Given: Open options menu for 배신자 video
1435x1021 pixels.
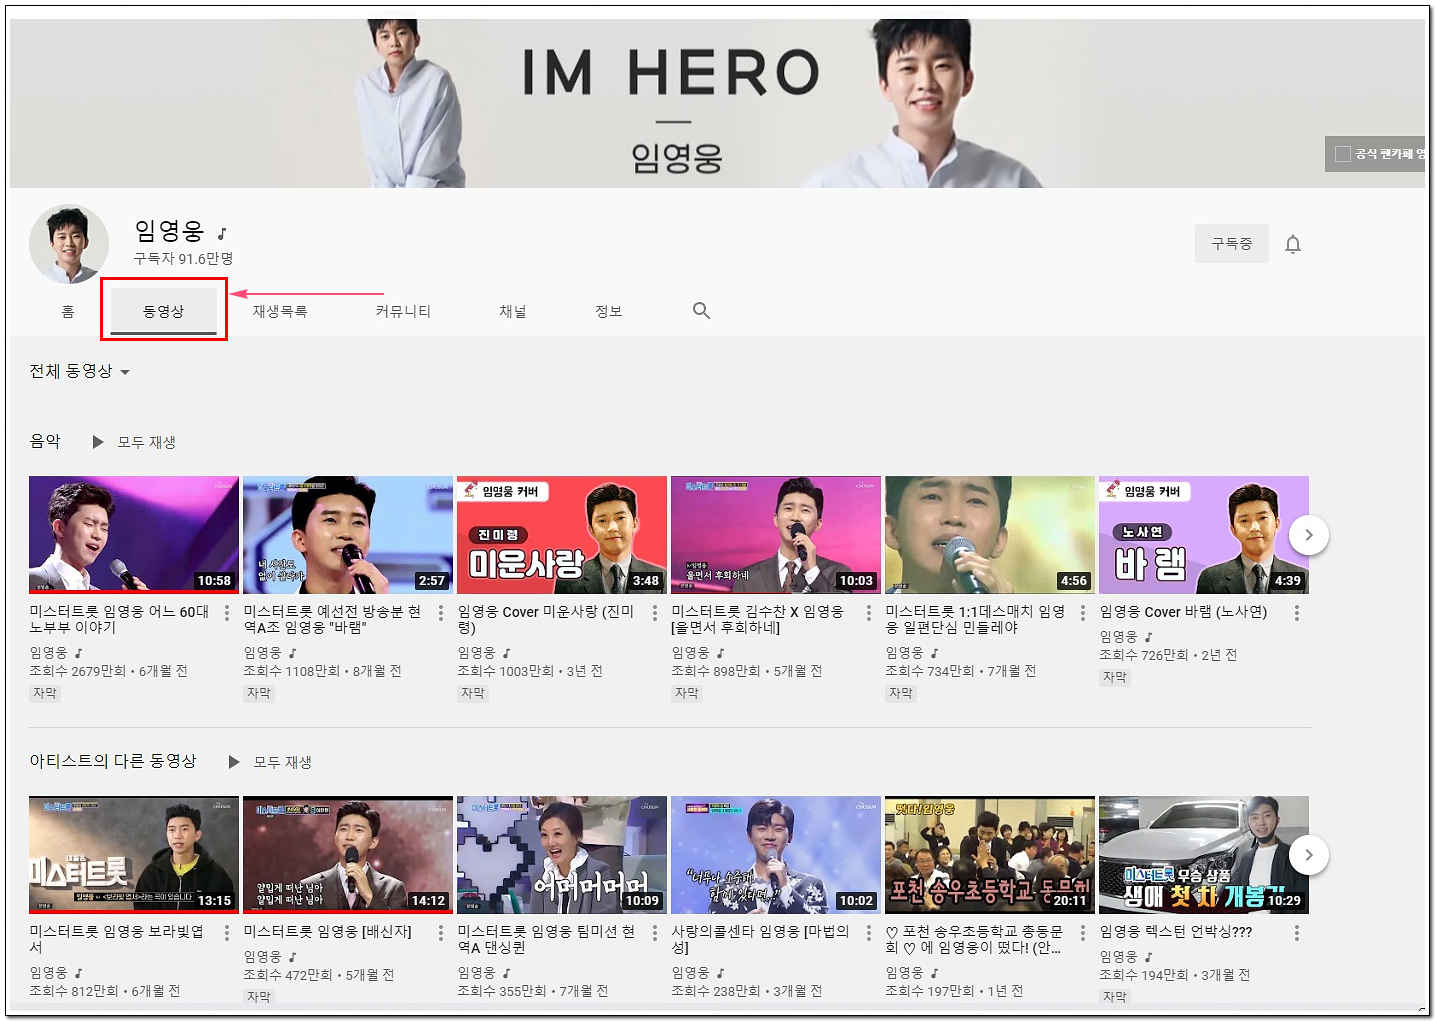Looking at the screenshot, I should click(x=441, y=933).
